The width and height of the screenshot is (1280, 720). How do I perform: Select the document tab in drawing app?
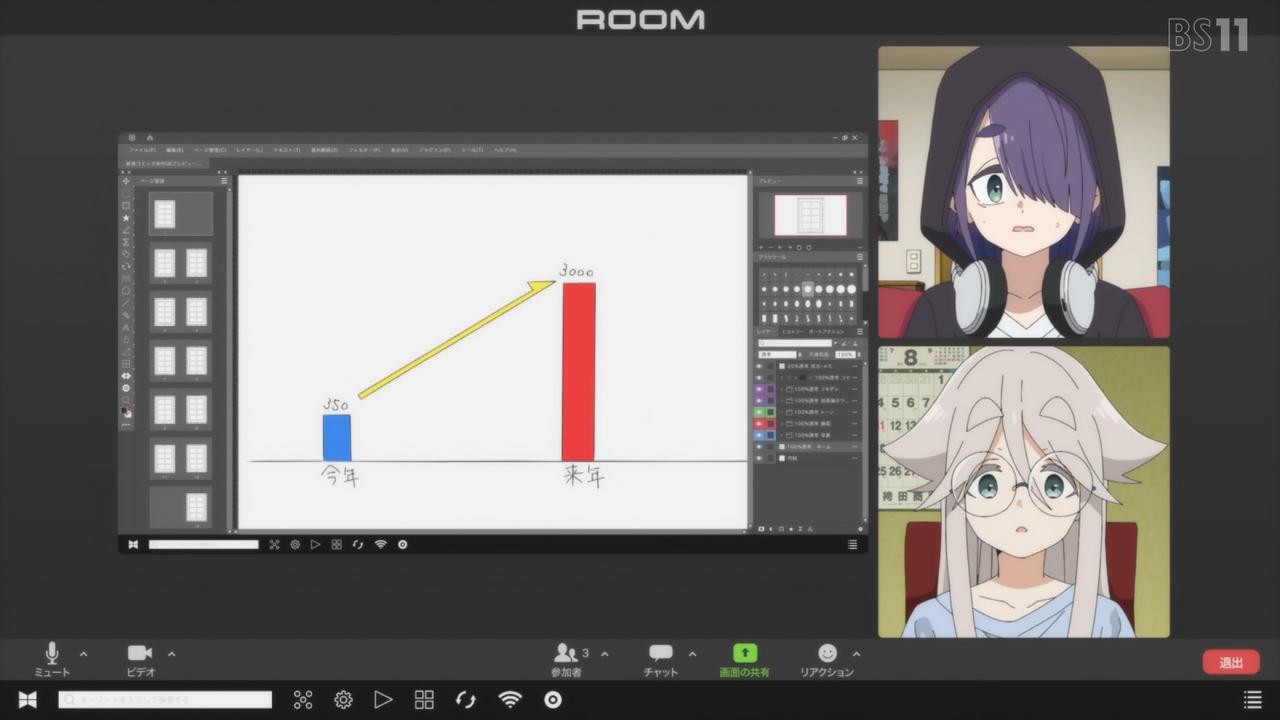click(164, 163)
